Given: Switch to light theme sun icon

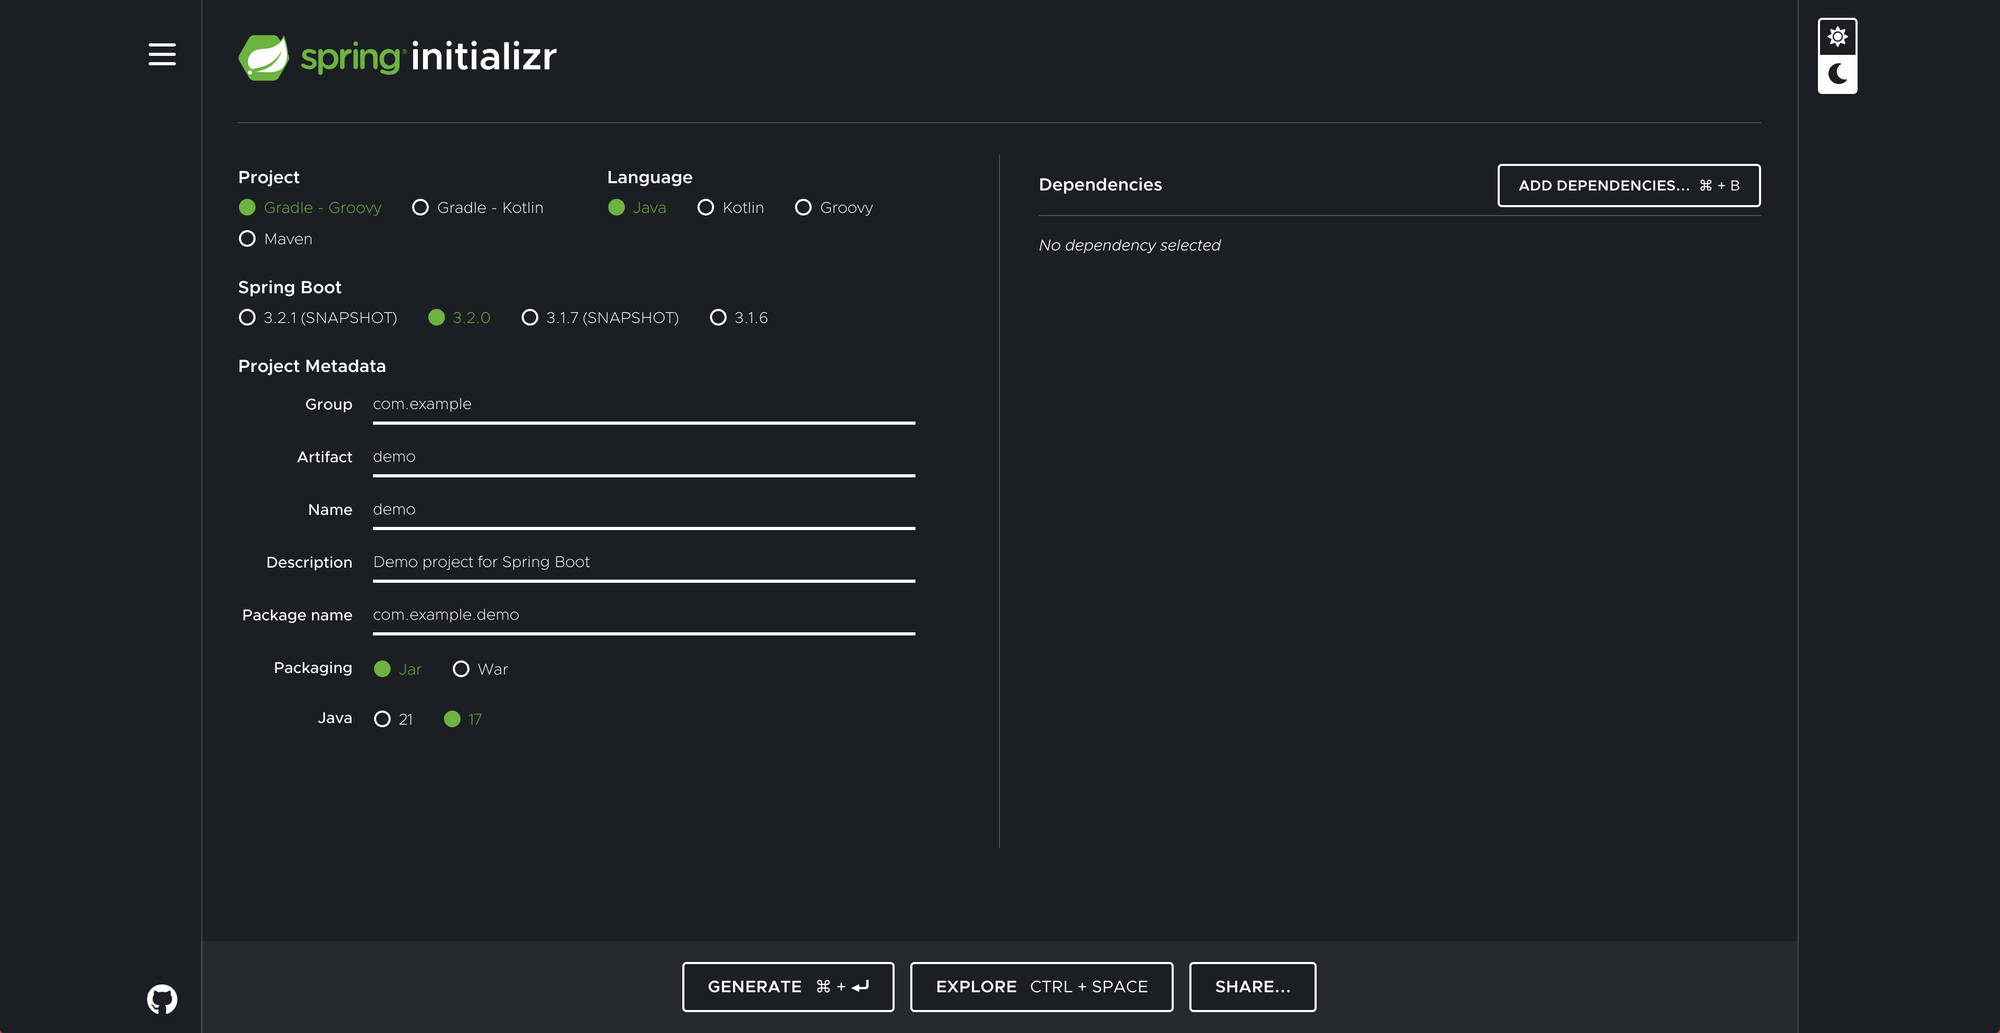Looking at the screenshot, I should tap(1837, 37).
